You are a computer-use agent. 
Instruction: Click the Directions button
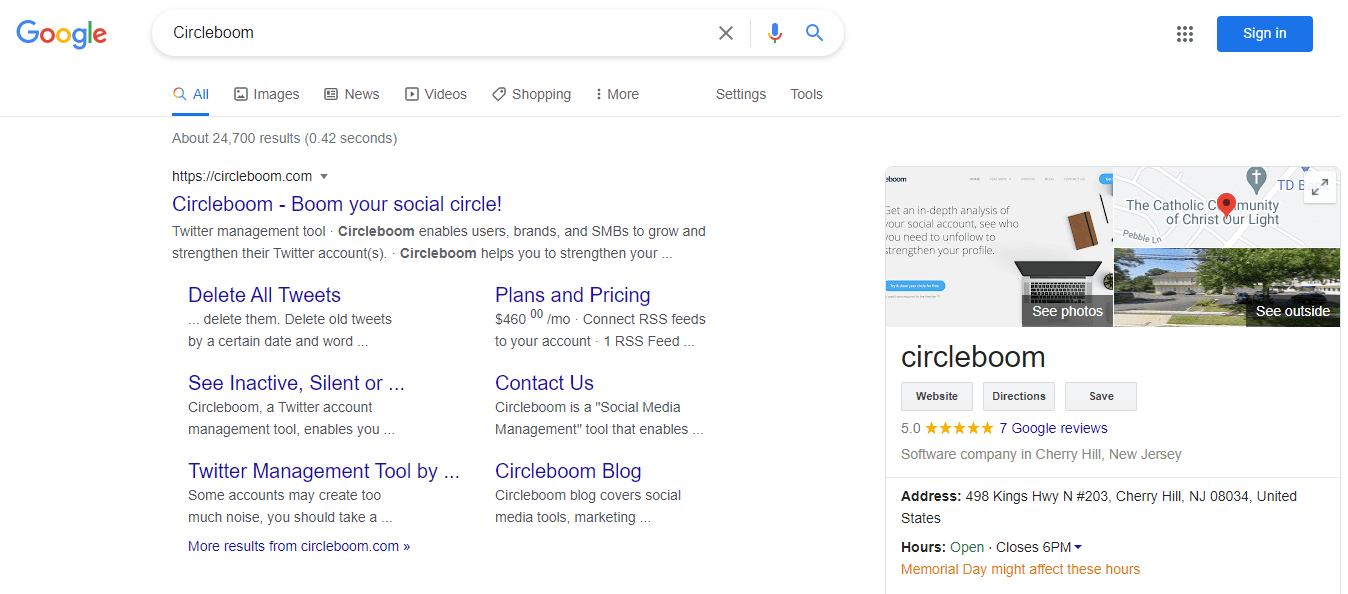coord(1019,396)
